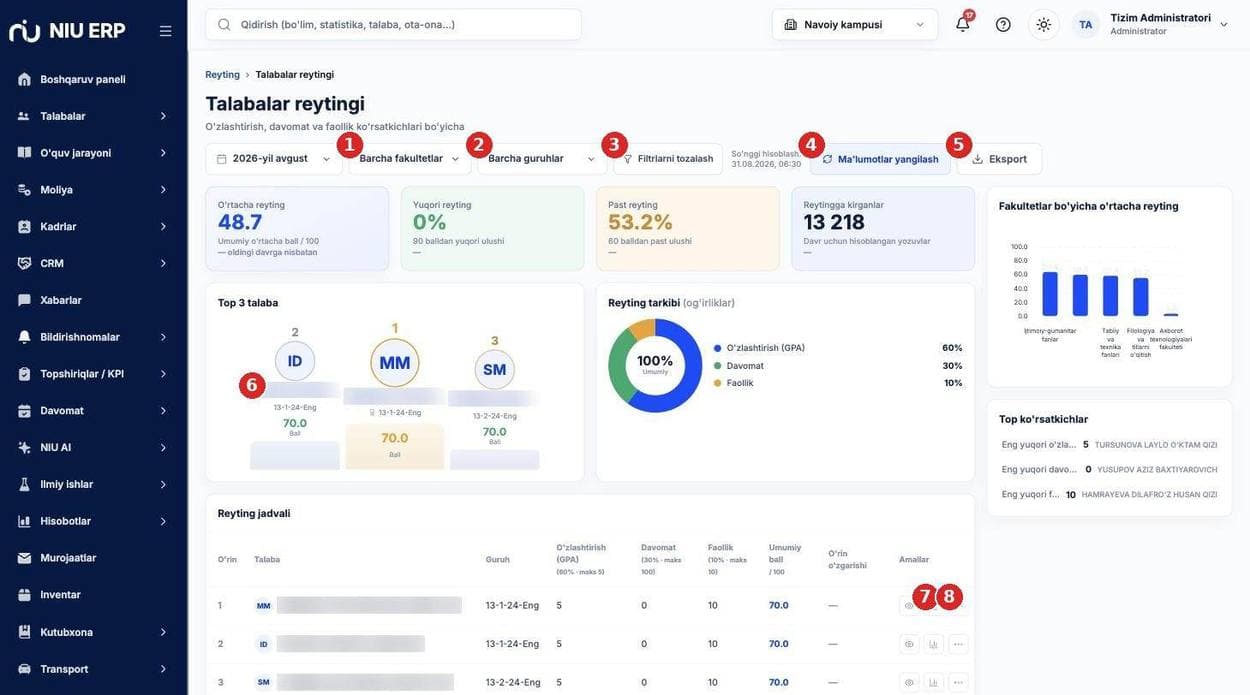The image size is (1250, 695).
Task: Open the Xabarlar sidebar item
Action: tap(94, 300)
